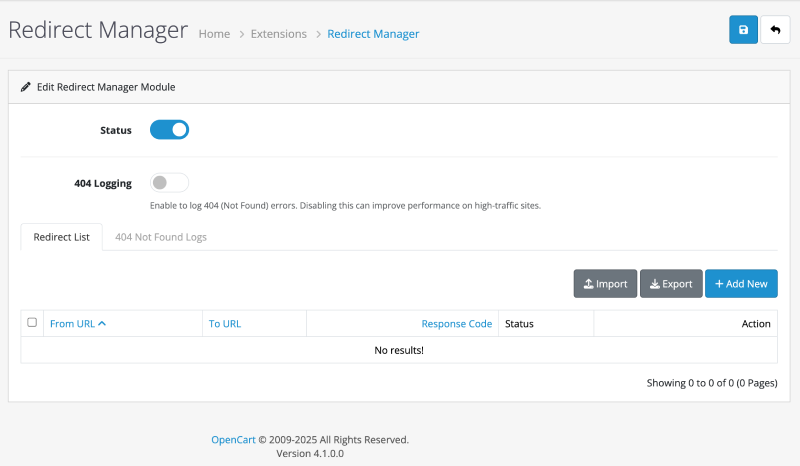Check the select-all checkbox in table header

tap(32, 323)
